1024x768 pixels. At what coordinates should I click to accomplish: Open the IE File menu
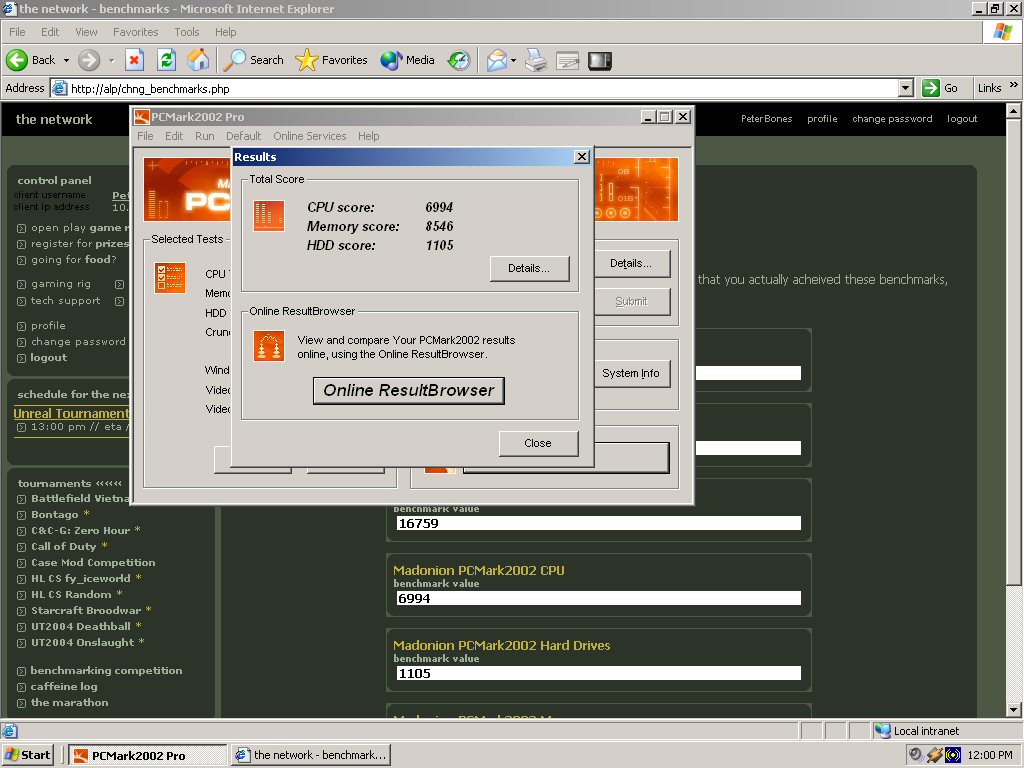(x=17, y=32)
